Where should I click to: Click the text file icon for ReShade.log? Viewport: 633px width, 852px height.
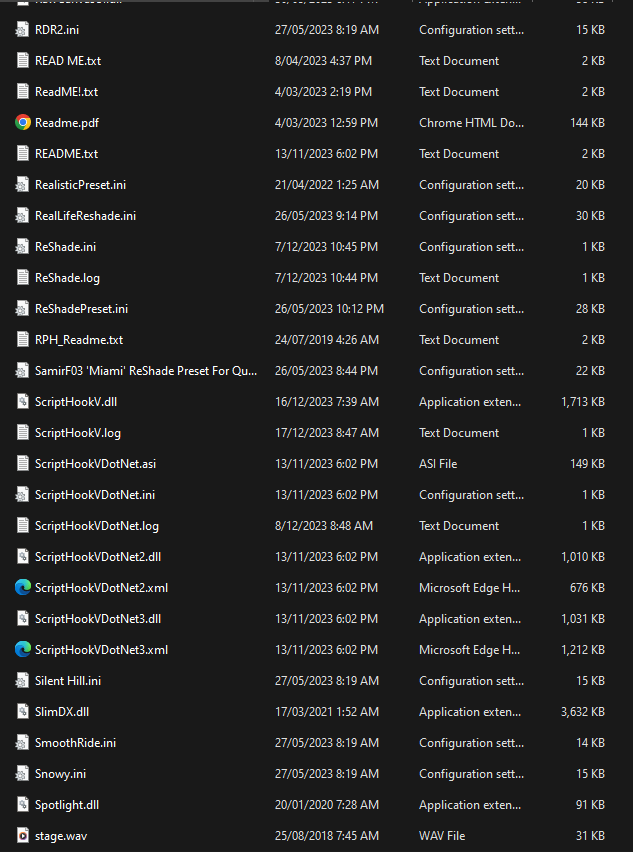23,278
